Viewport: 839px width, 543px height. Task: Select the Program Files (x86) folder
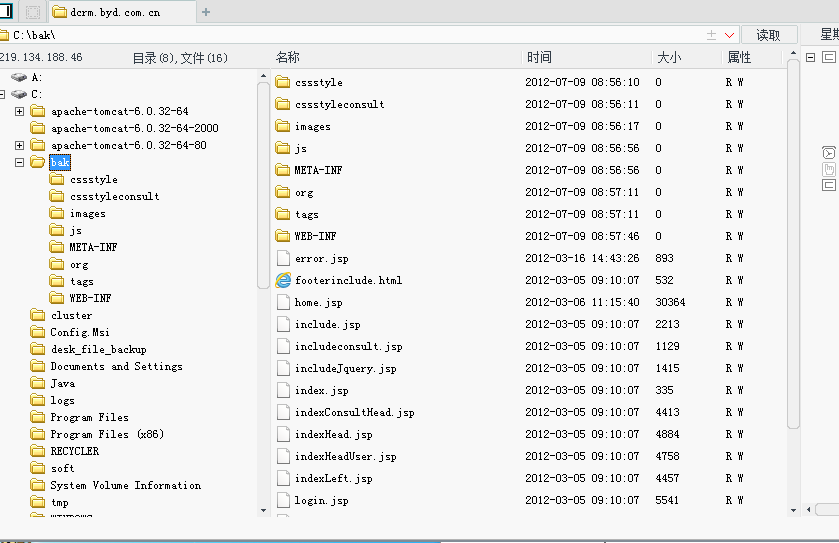[107, 434]
